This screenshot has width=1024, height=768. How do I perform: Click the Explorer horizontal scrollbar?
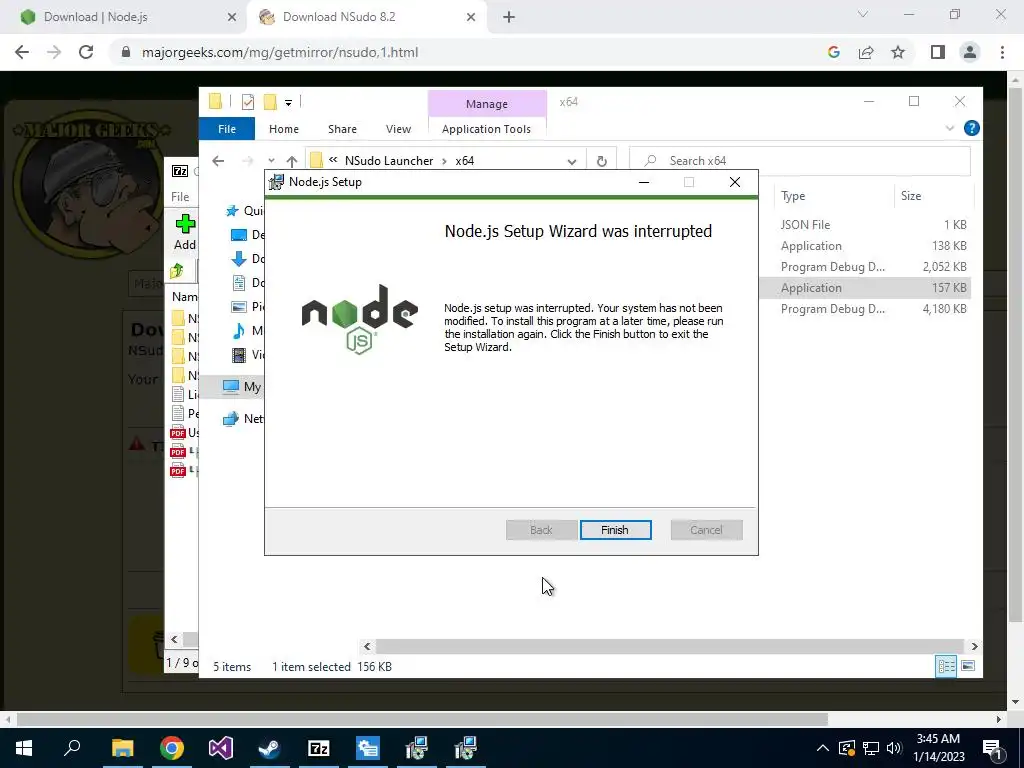coord(670,646)
